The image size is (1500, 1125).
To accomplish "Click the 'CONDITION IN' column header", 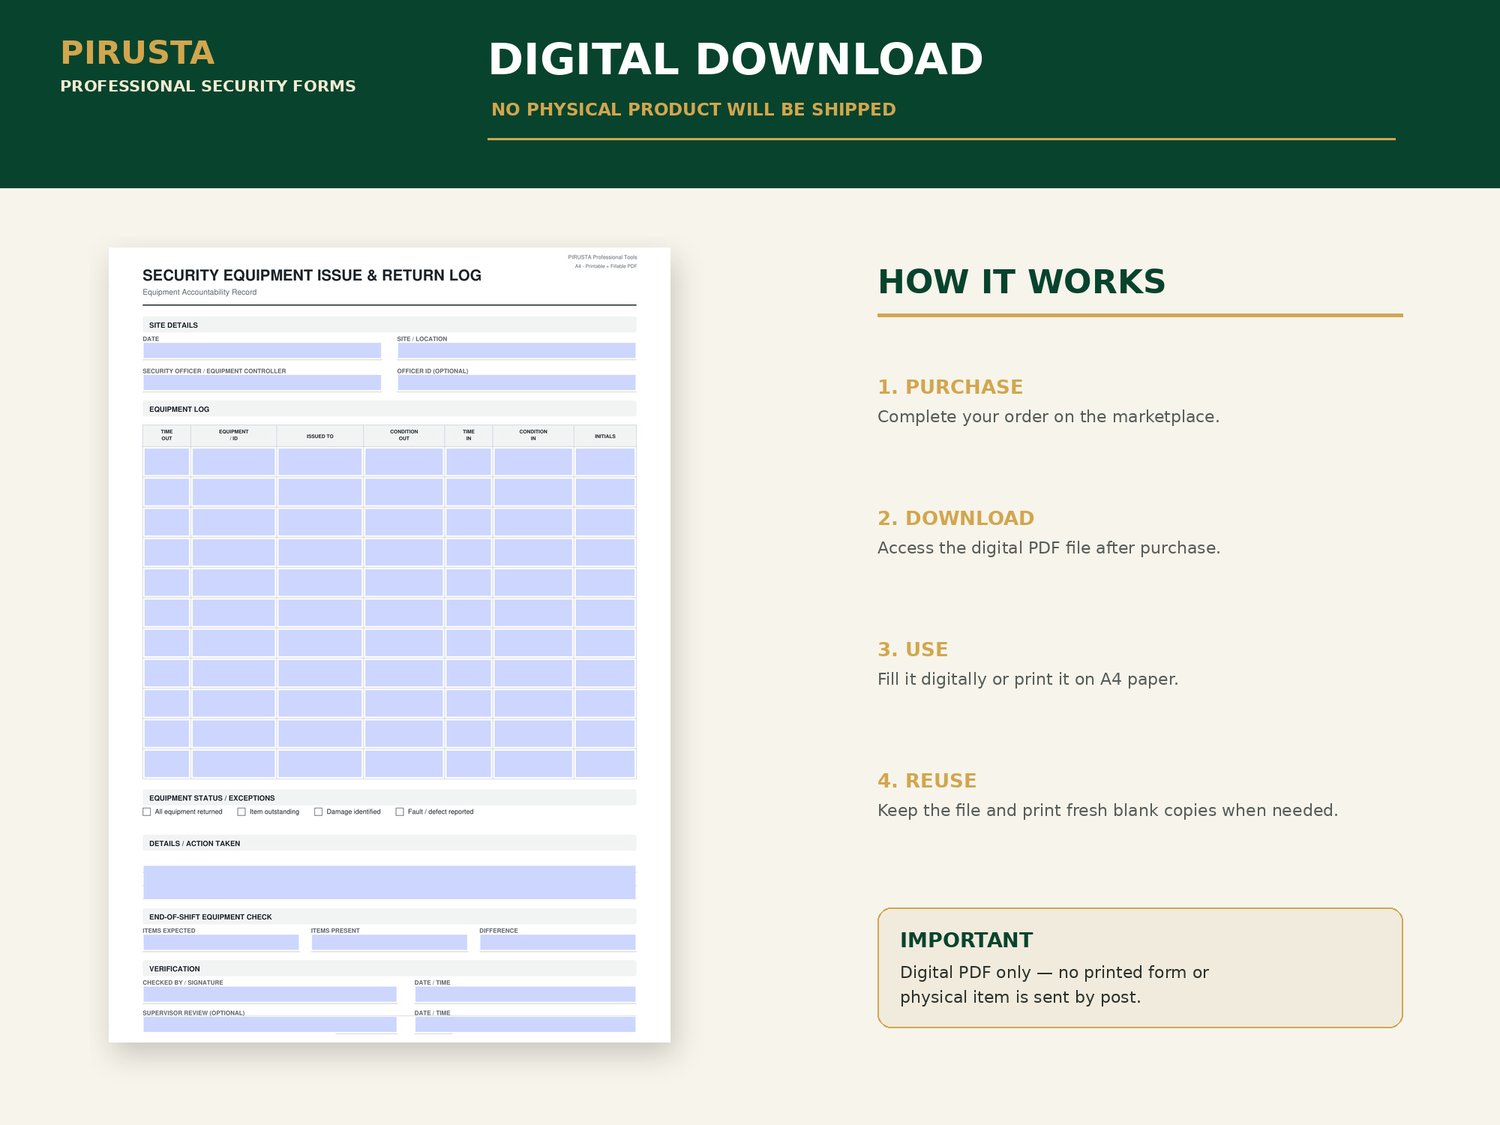I will coord(533,435).
